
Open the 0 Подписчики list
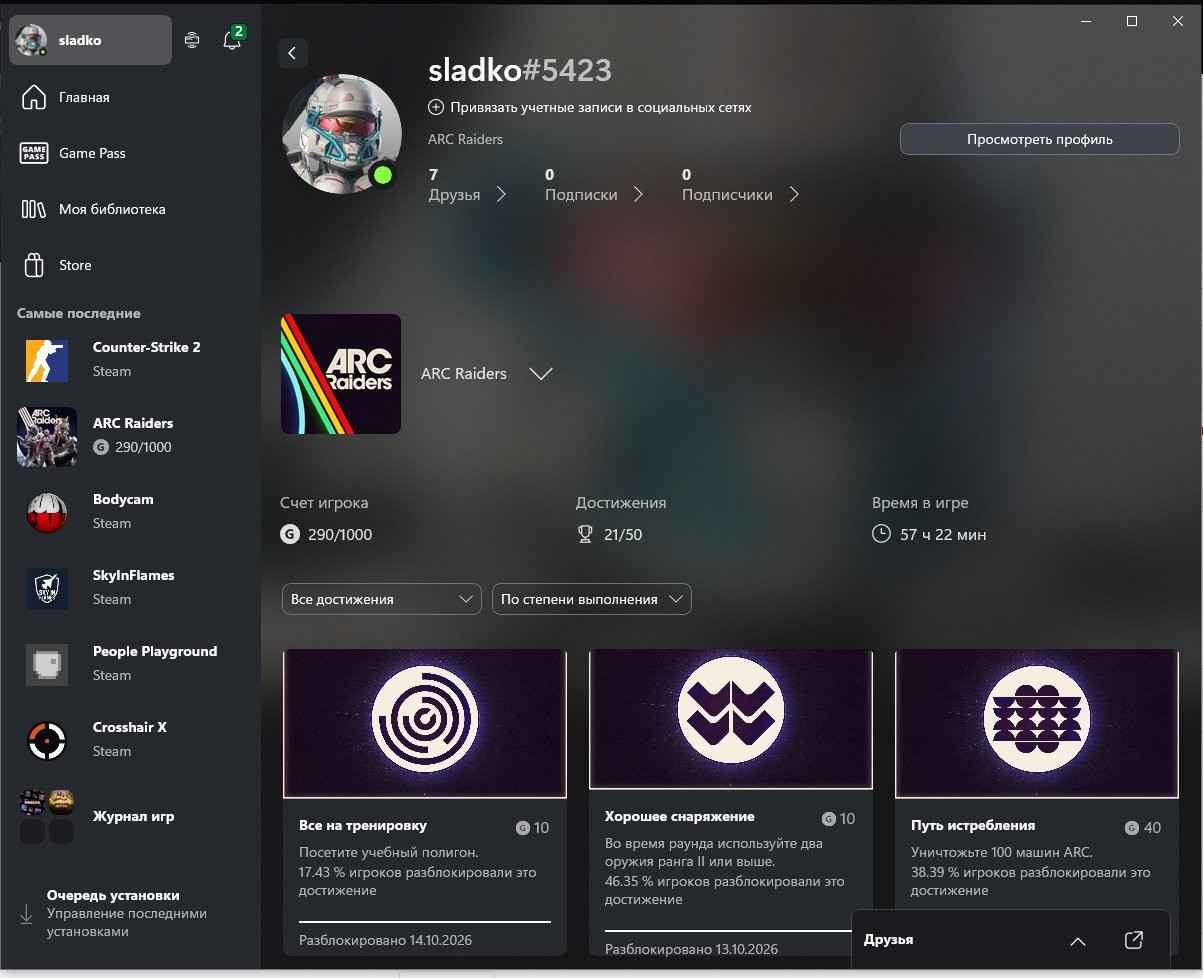pos(741,185)
